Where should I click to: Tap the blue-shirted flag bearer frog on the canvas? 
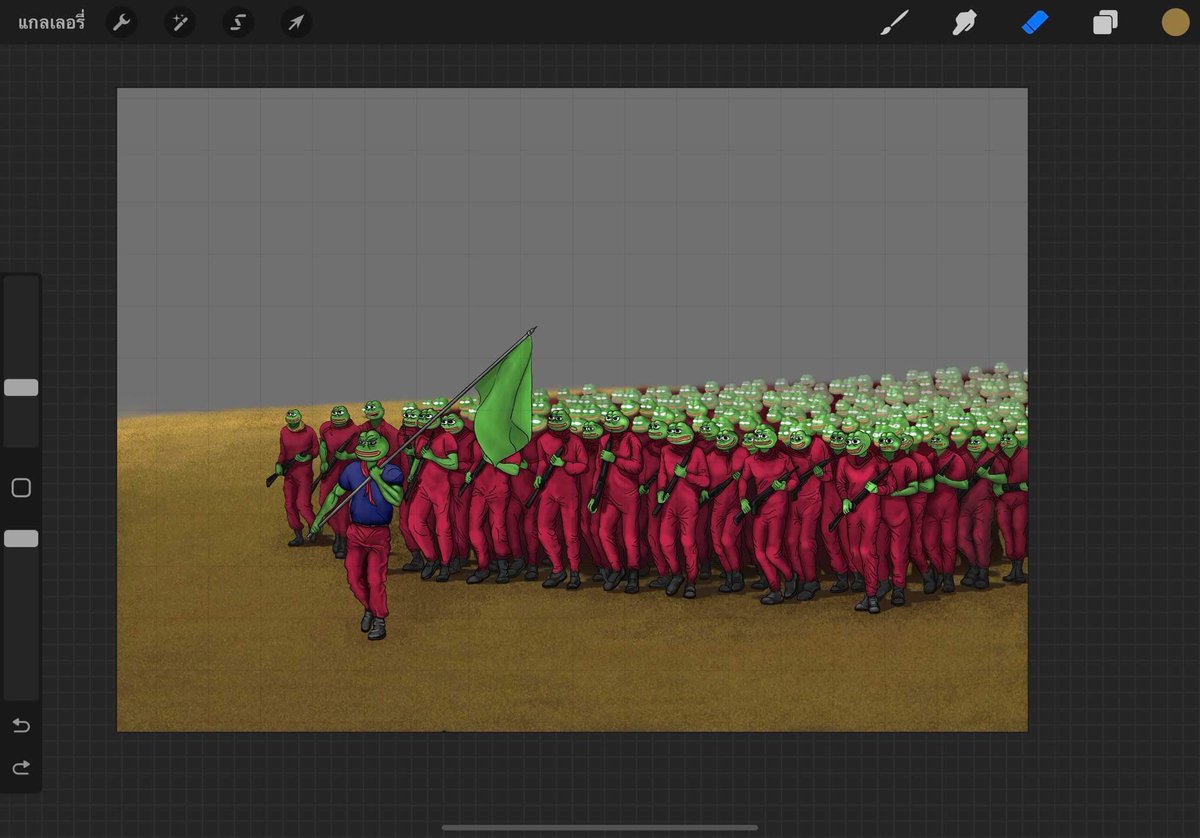tap(368, 535)
